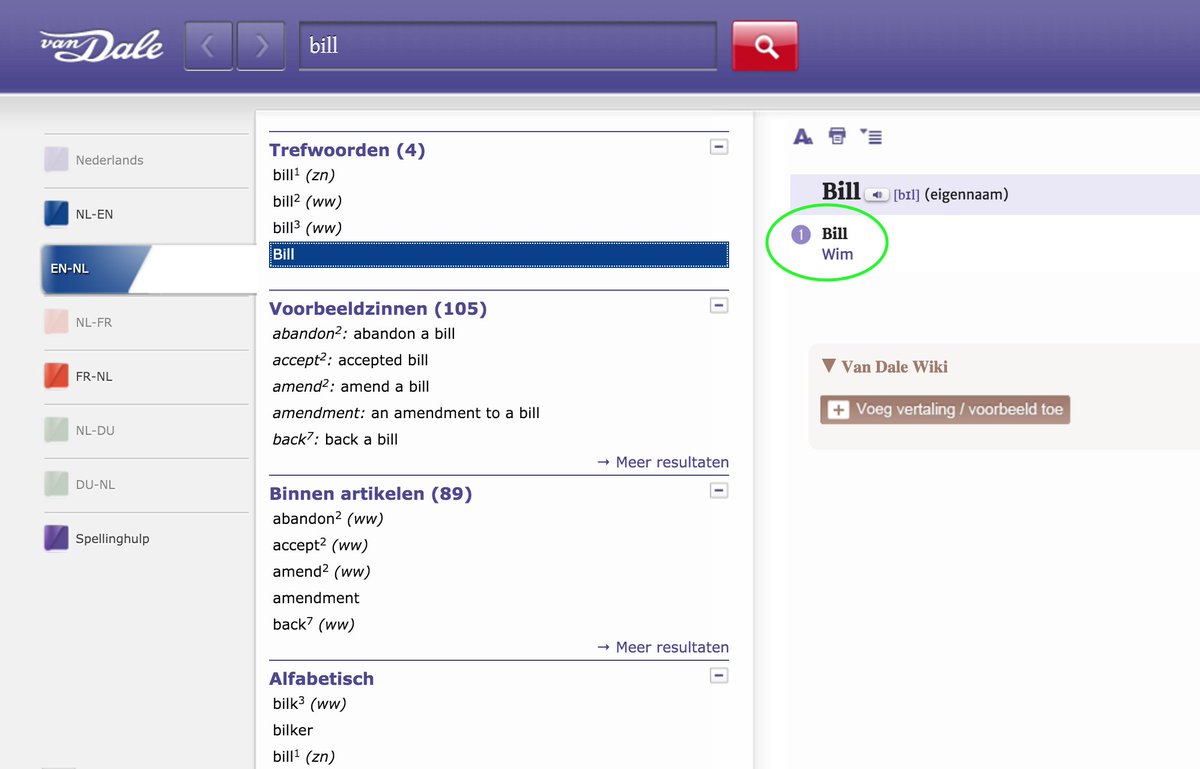Image resolution: width=1200 pixels, height=769 pixels.
Task: Click the NL-EN dictionary book icon
Action: coord(56,214)
